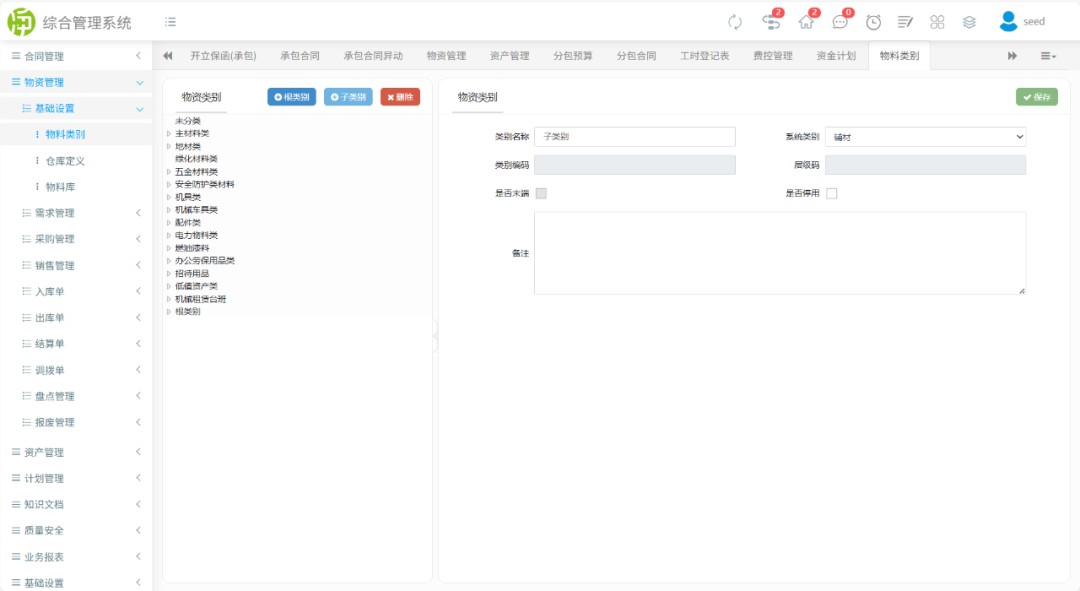Expand the 五金材料类 tree node

point(169,172)
